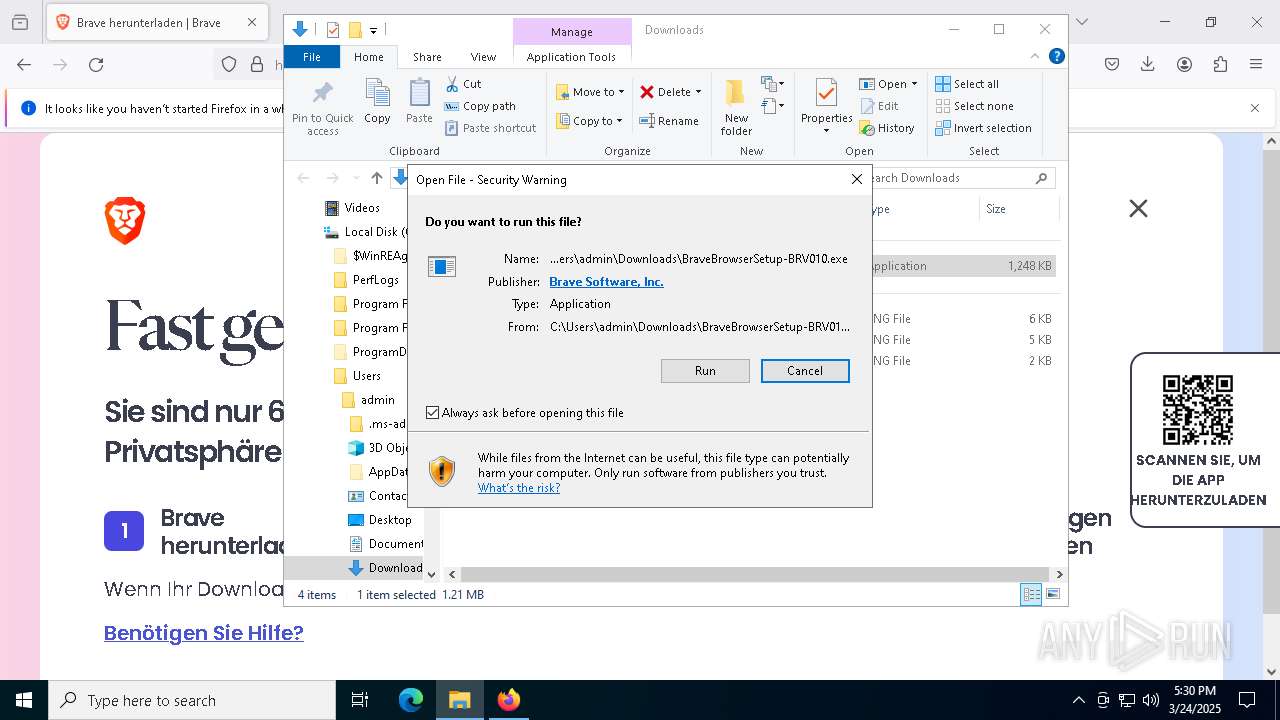
Task: Select Downloads in navigation tree
Action: click(x=395, y=568)
